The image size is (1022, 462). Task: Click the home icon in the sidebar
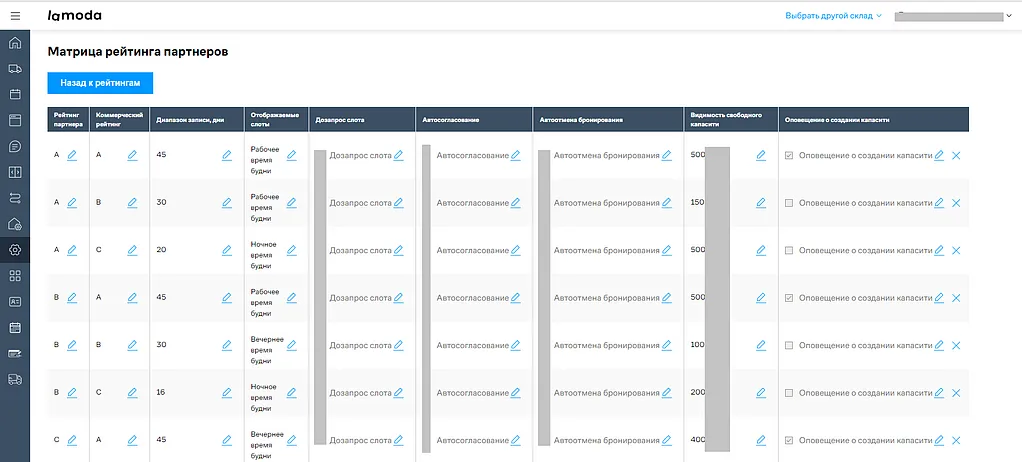pyautogui.click(x=15, y=43)
